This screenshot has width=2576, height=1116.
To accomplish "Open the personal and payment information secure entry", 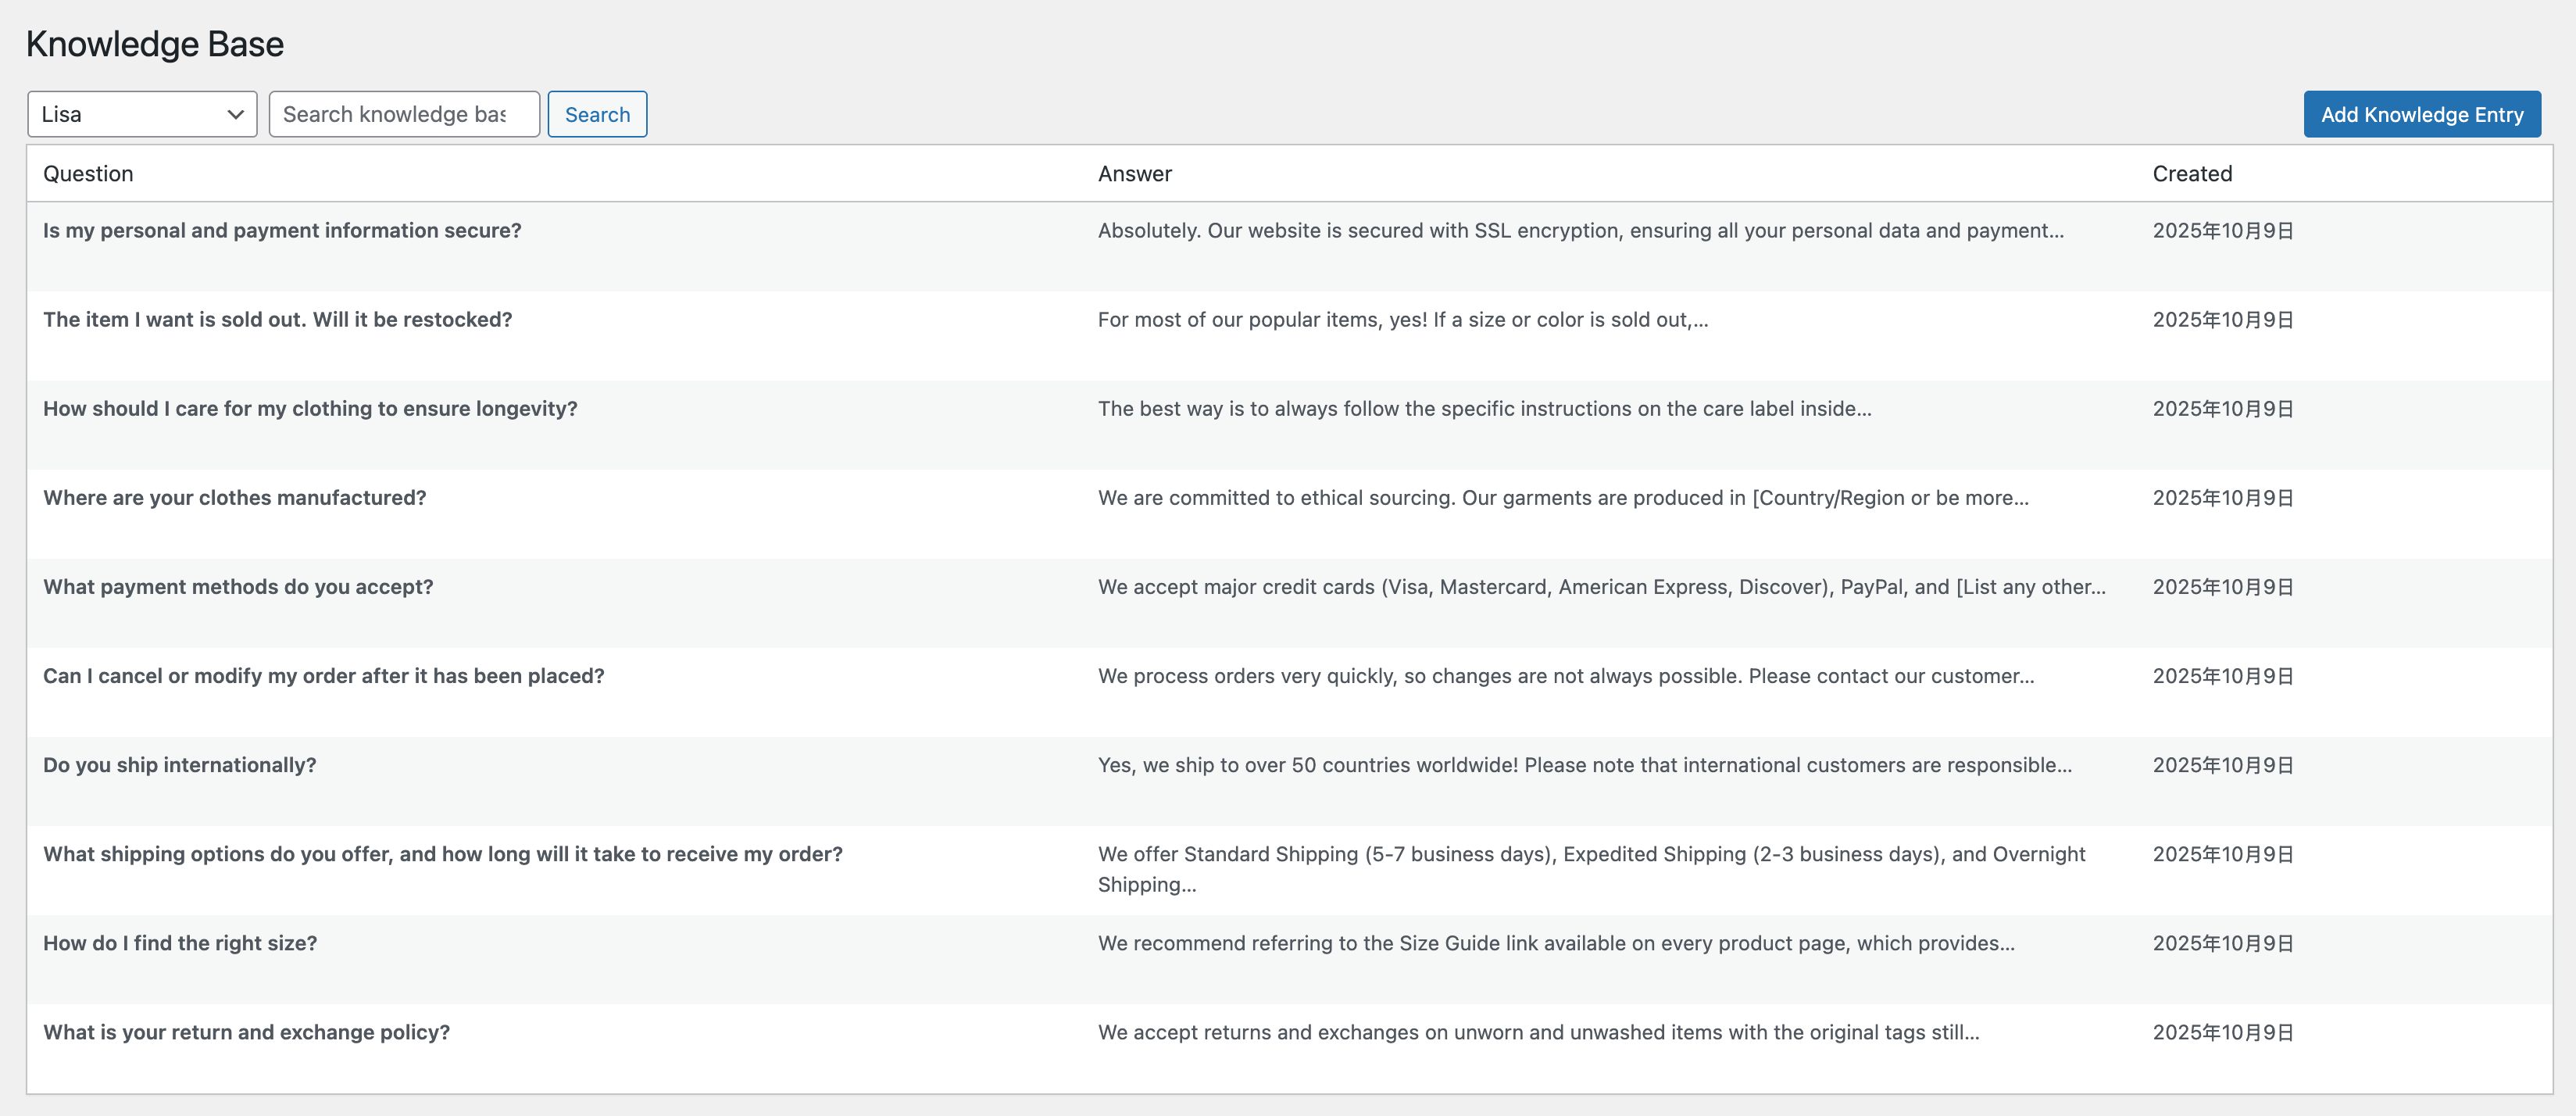I will (282, 230).
